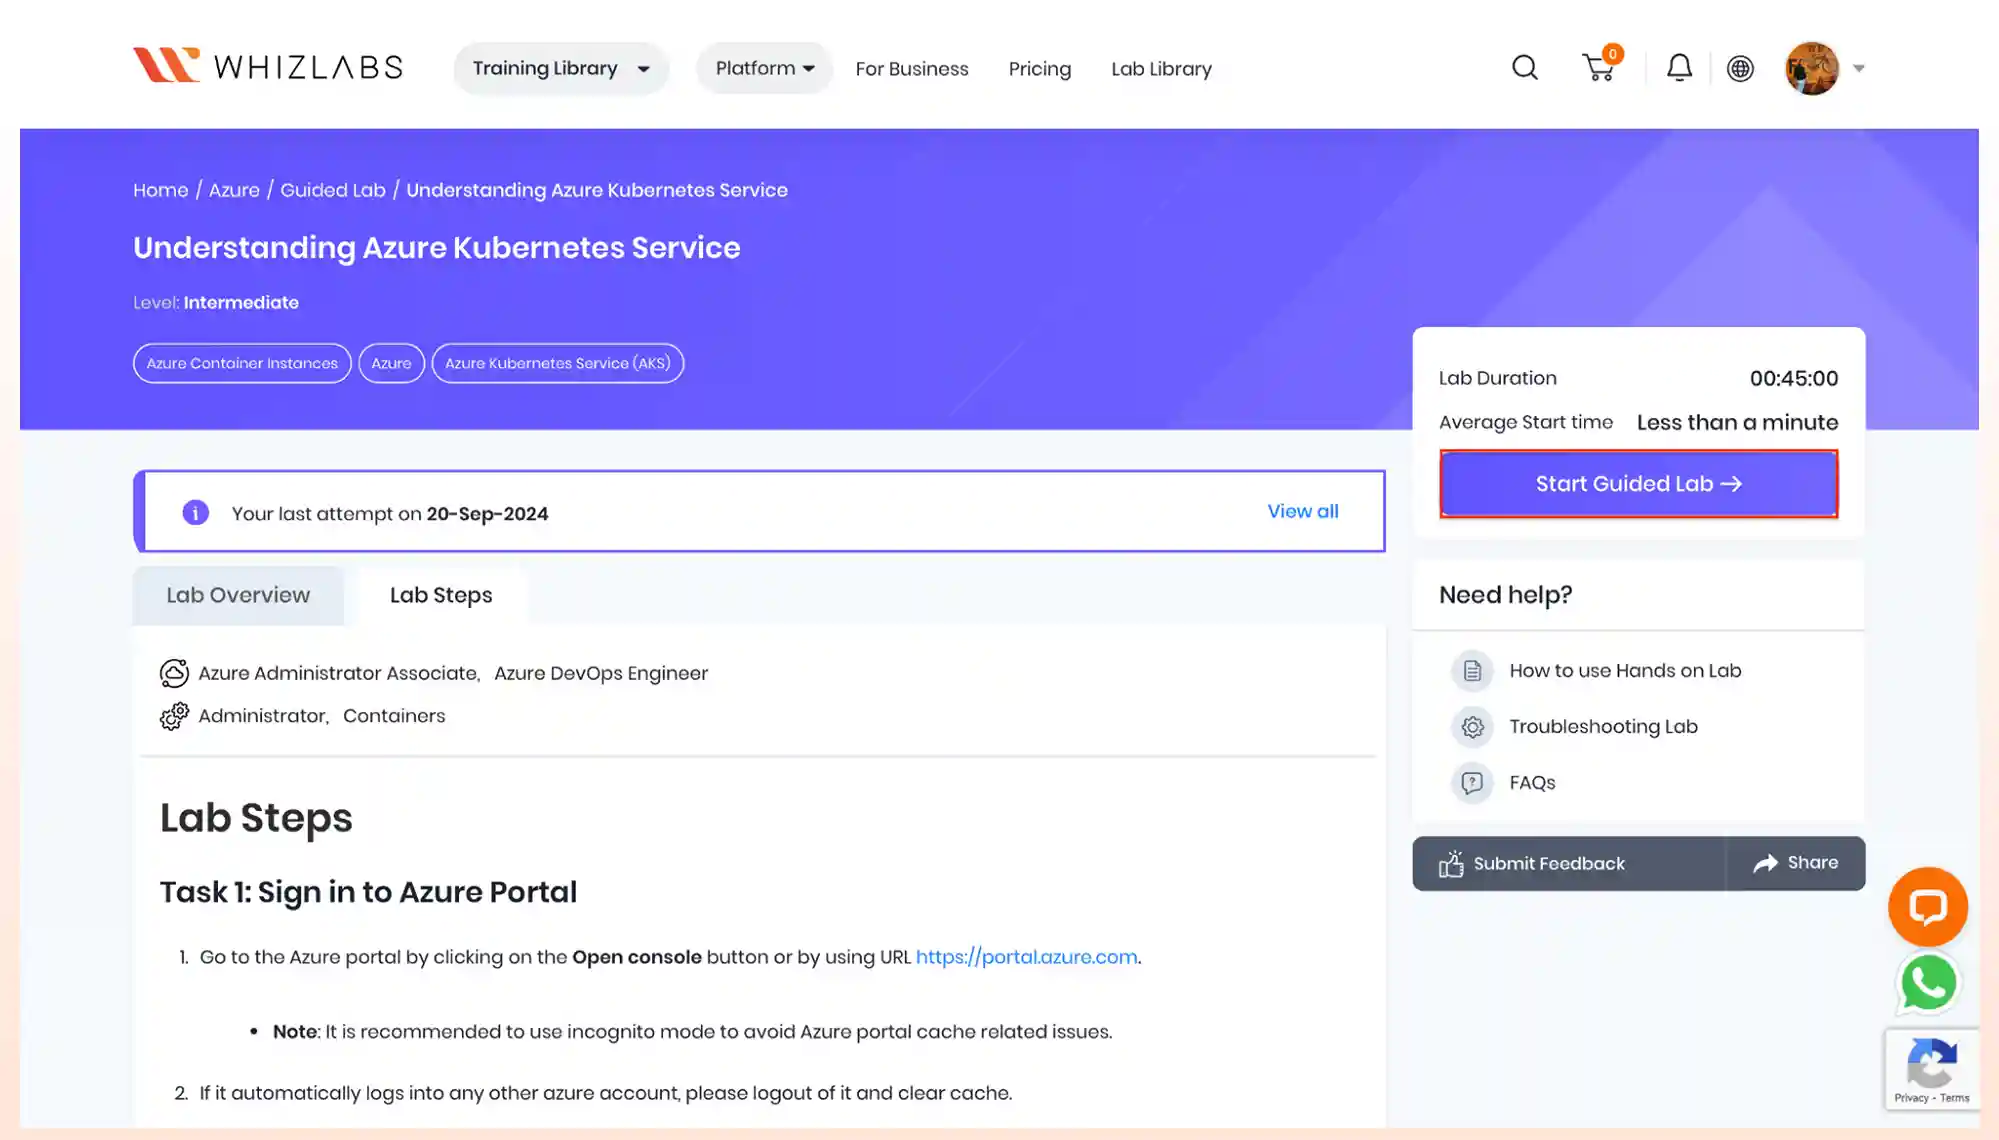
Task: Click the Whizlabs logo
Action: (268, 67)
